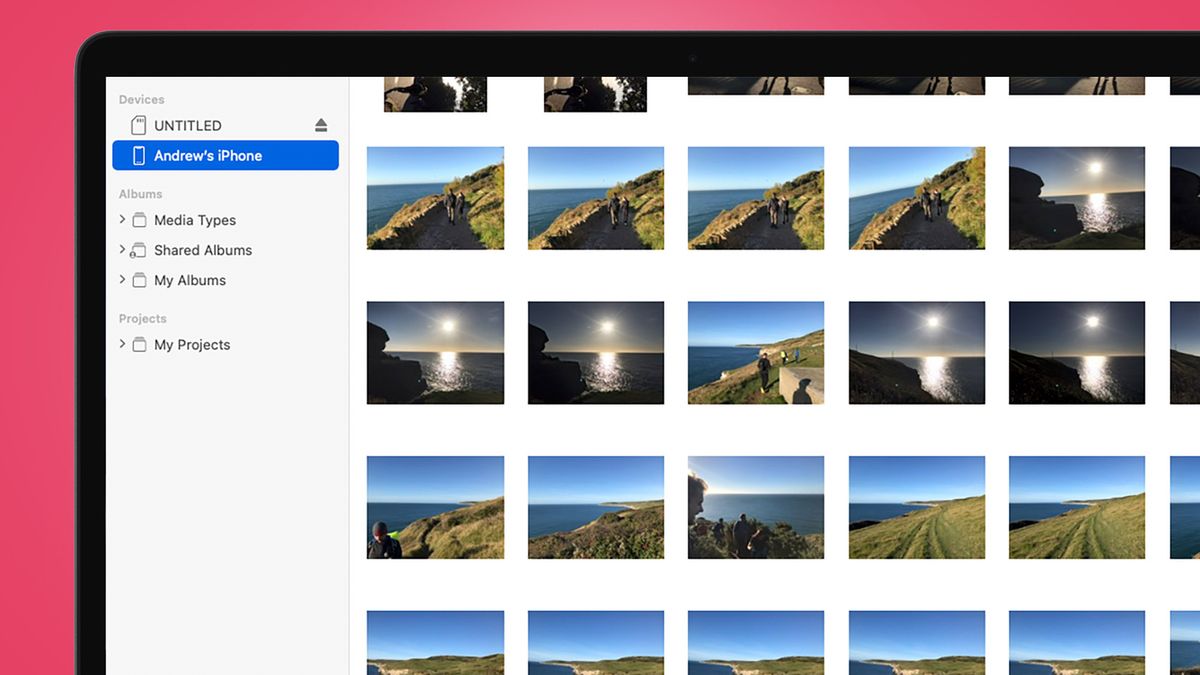Click the My Albums folder icon
1200x675 pixels.
tap(139, 280)
